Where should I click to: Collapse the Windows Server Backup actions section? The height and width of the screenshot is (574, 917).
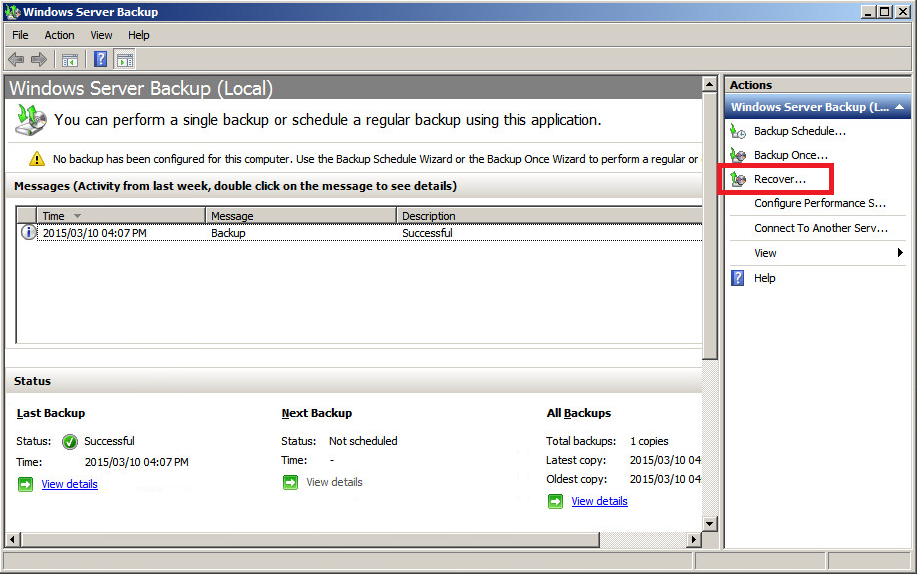coord(899,107)
